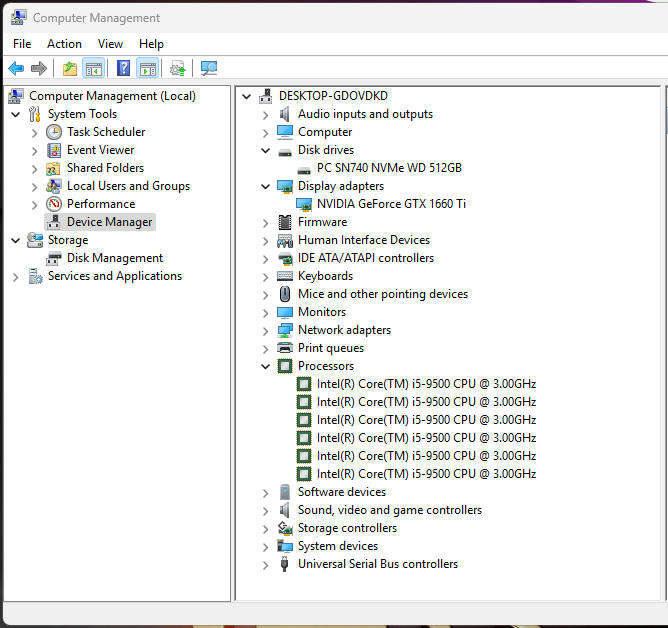The width and height of the screenshot is (668, 628).
Task: Click the blue Help question-mark icon
Action: (x=124, y=68)
